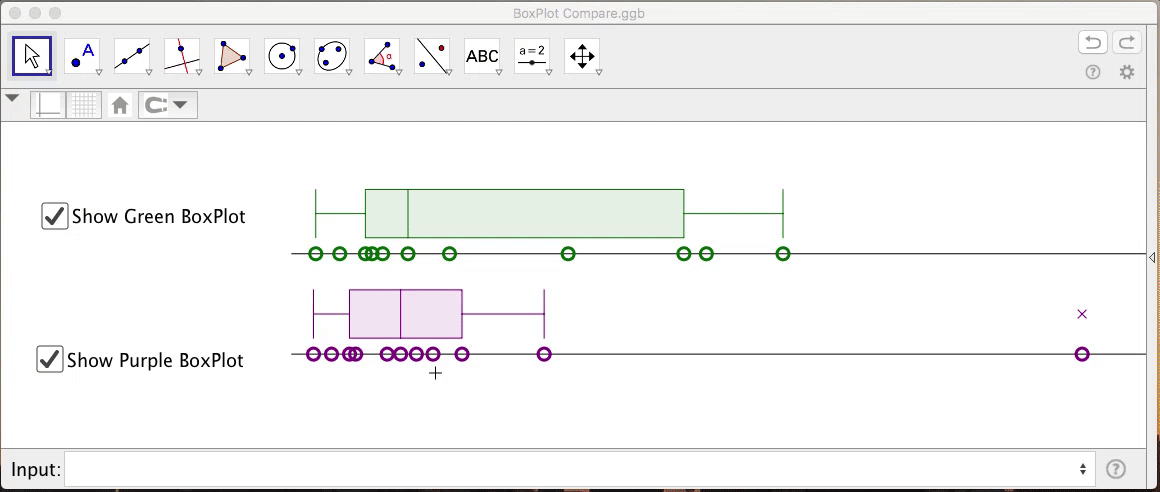This screenshot has width=1160, height=492.
Task: Click the 'Show Green BoxPlot' label text
Action: (159, 217)
